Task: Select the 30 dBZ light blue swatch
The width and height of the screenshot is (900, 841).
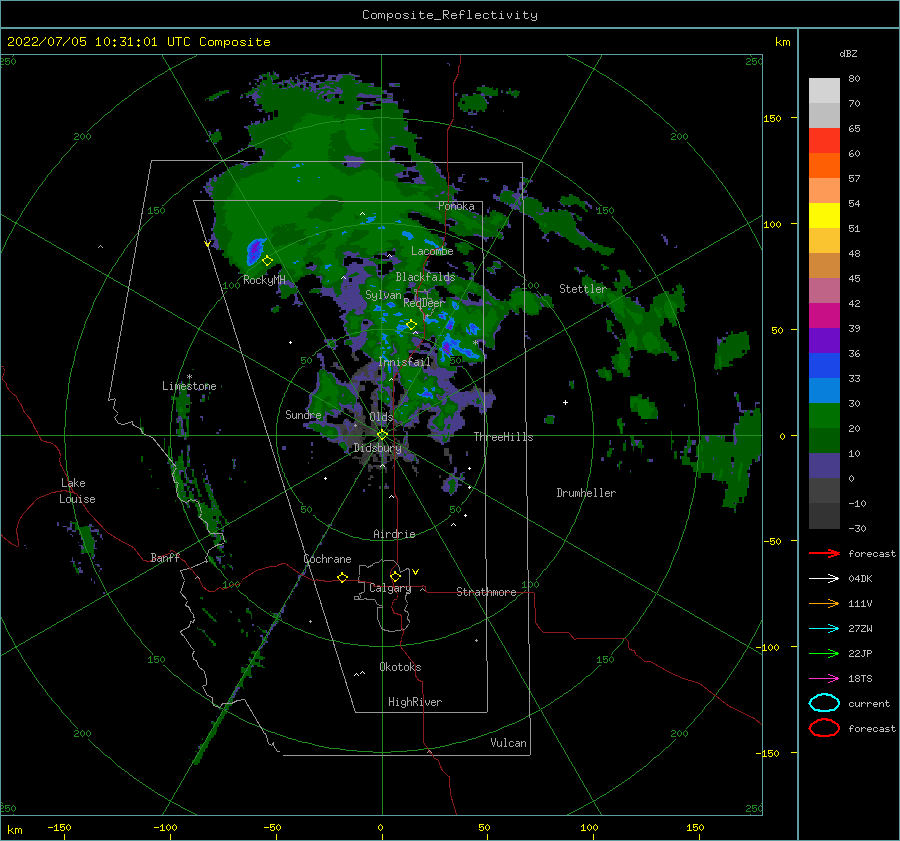Action: point(824,390)
